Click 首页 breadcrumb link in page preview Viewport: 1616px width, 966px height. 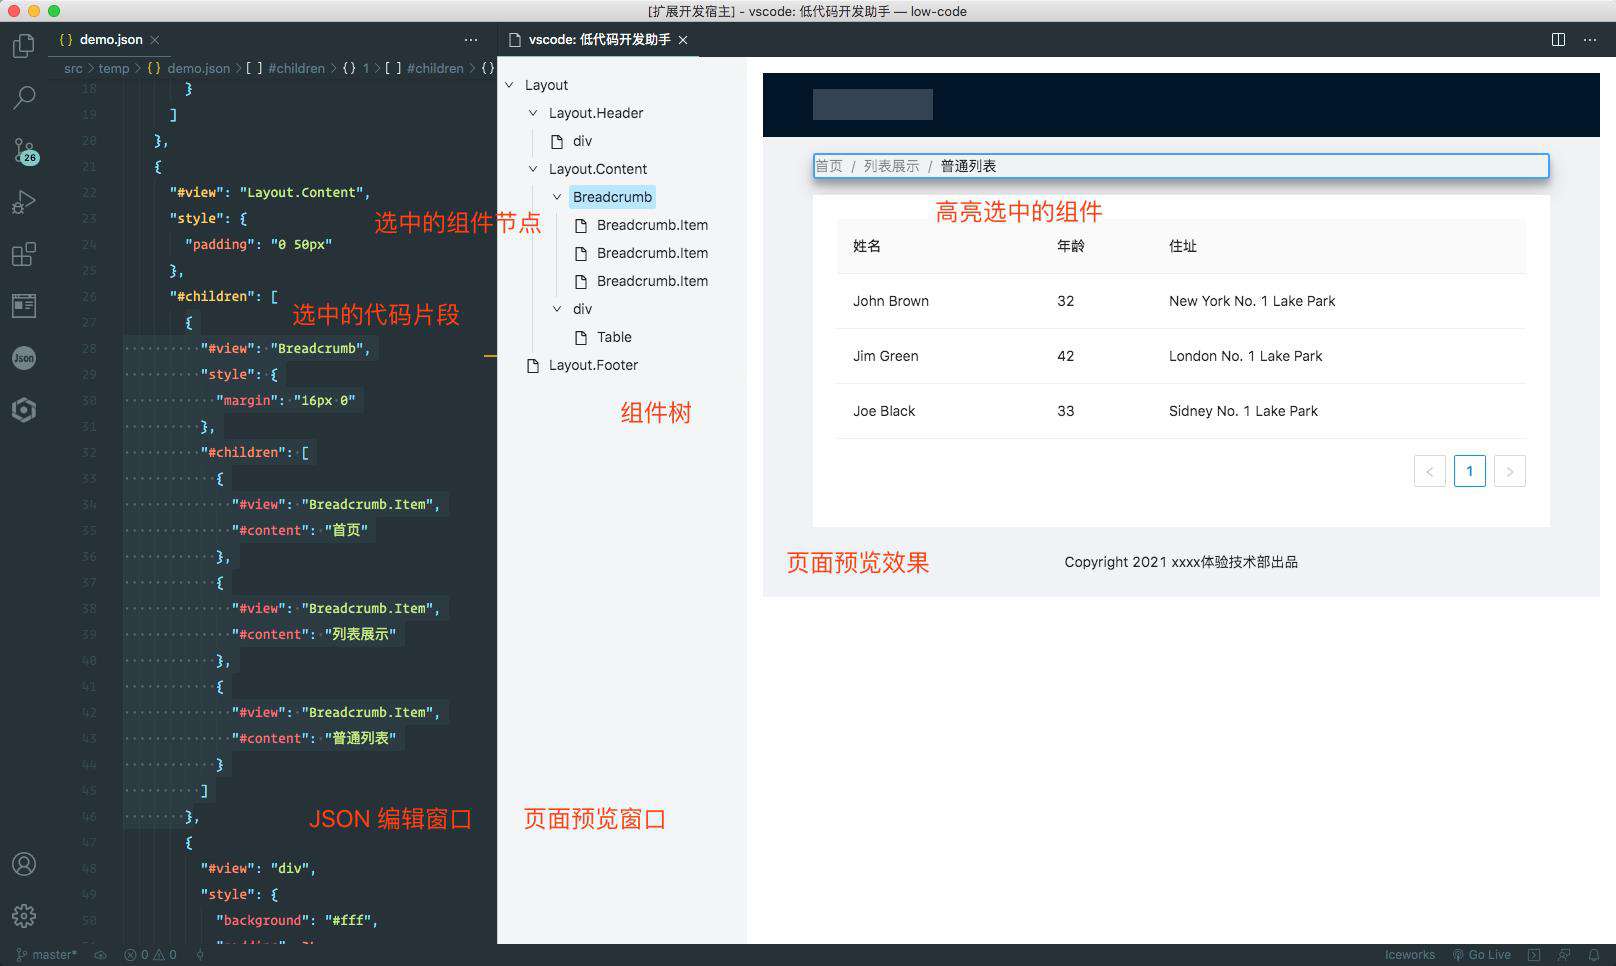coord(829,166)
